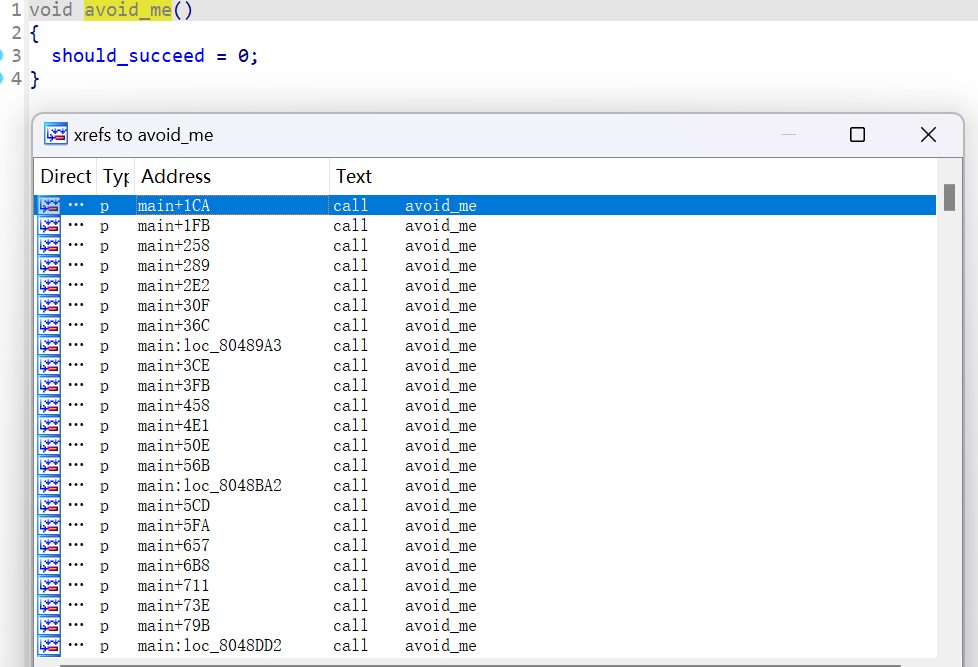The height and width of the screenshot is (667, 978).
Task: Click the xref icon of the main+2E2 row
Action: click(49, 285)
